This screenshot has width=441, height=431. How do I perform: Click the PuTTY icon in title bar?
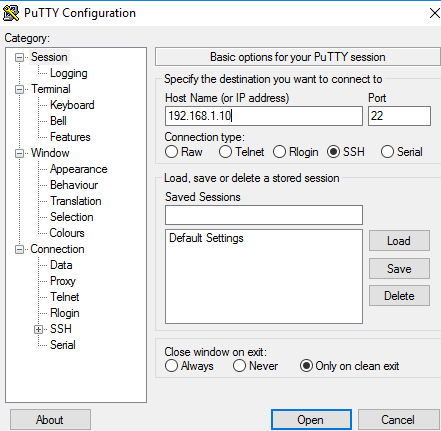coord(11,13)
